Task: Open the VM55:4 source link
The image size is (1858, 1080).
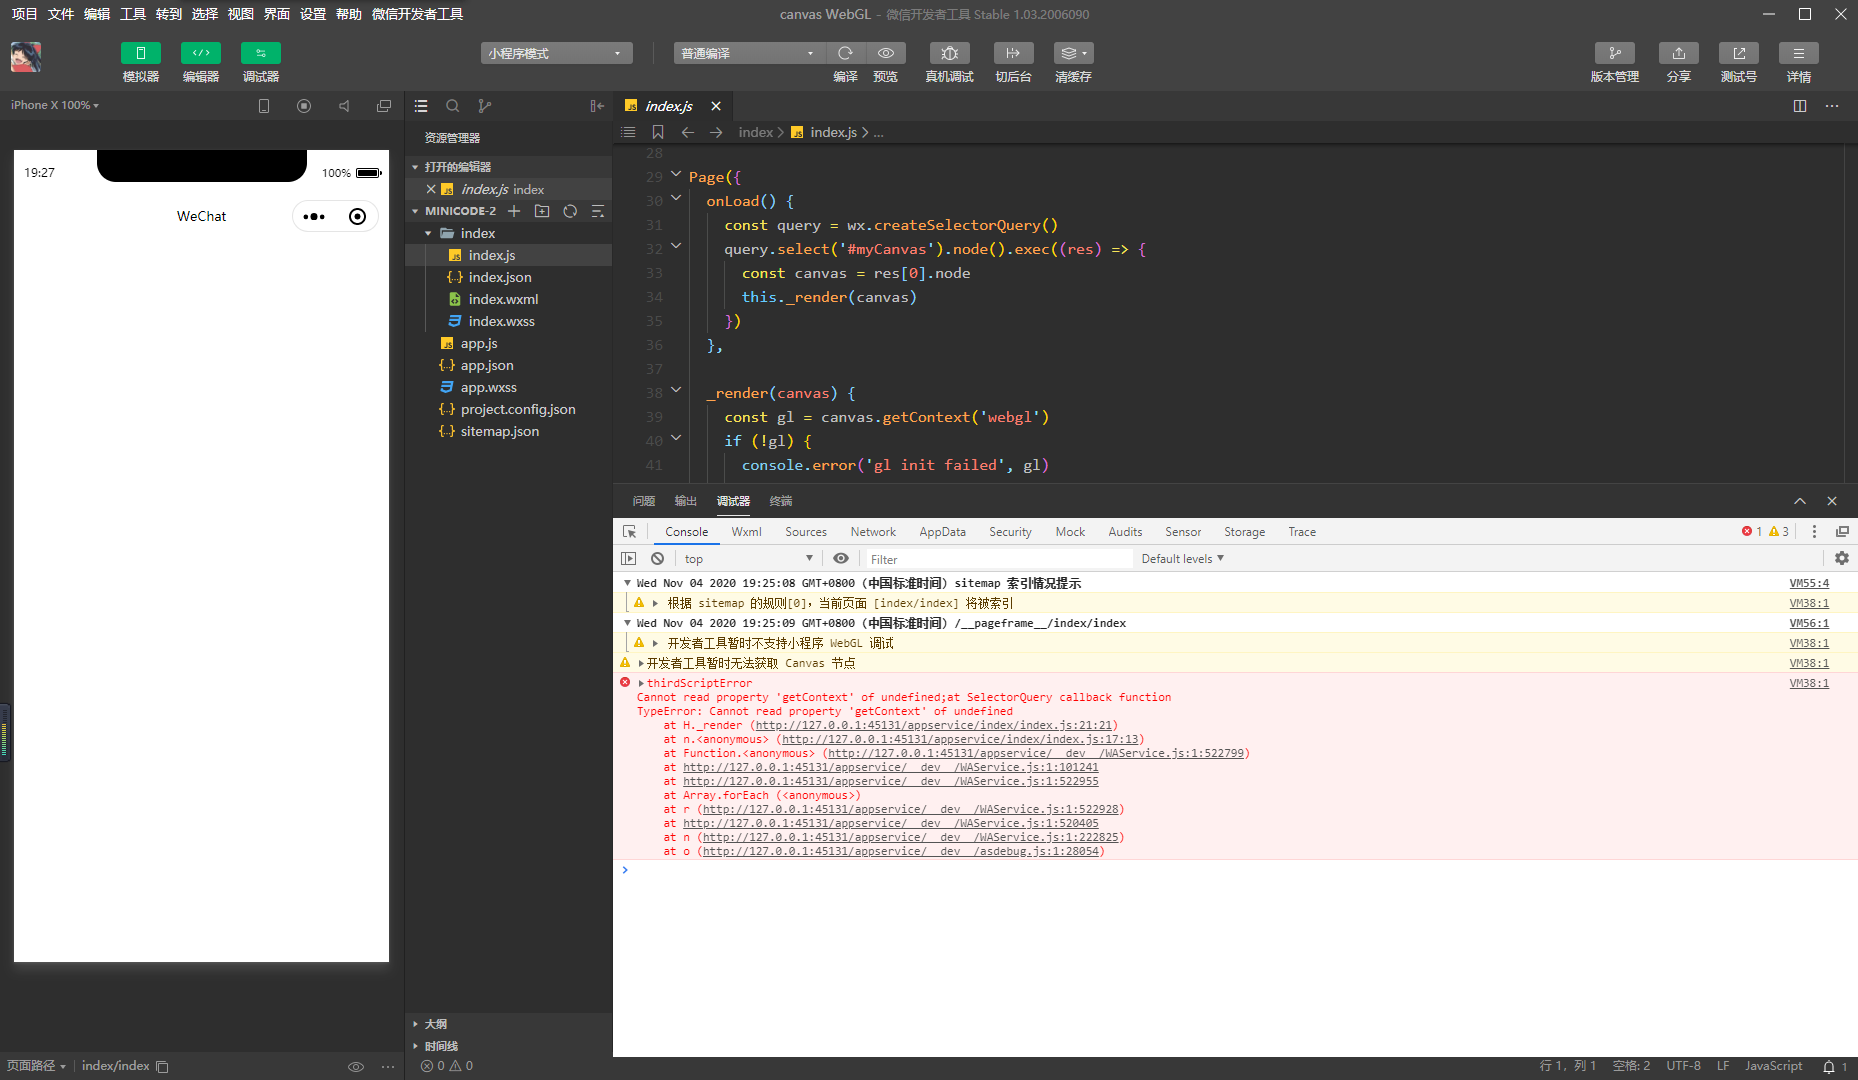Action: point(1809,583)
